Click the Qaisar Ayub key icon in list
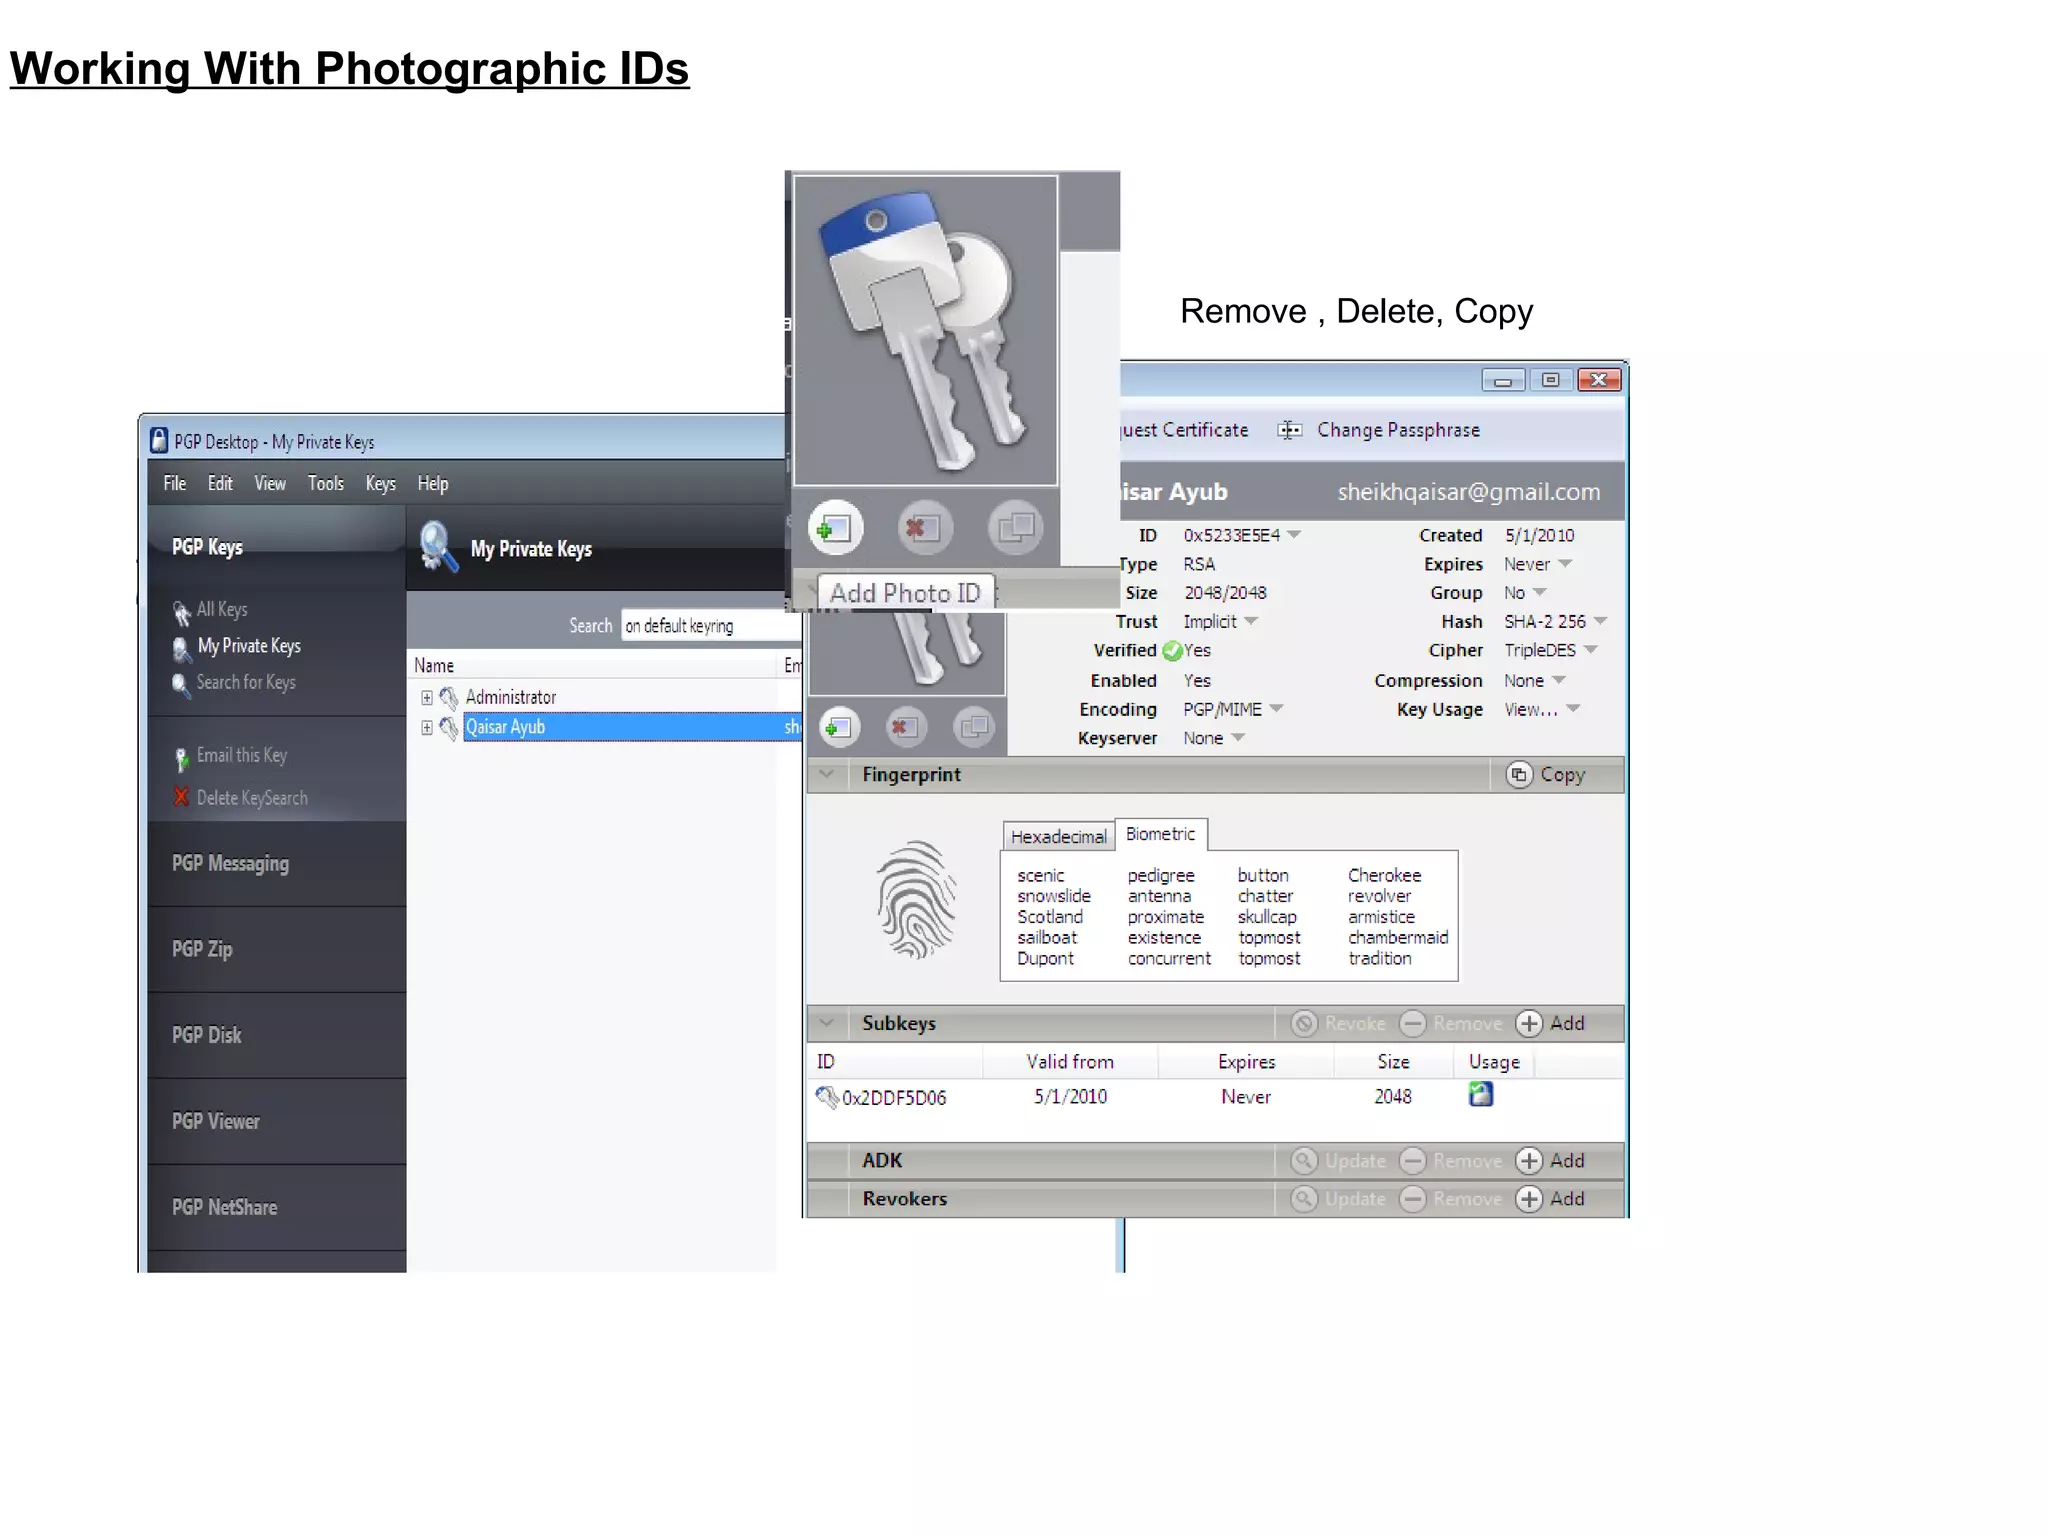 449,727
